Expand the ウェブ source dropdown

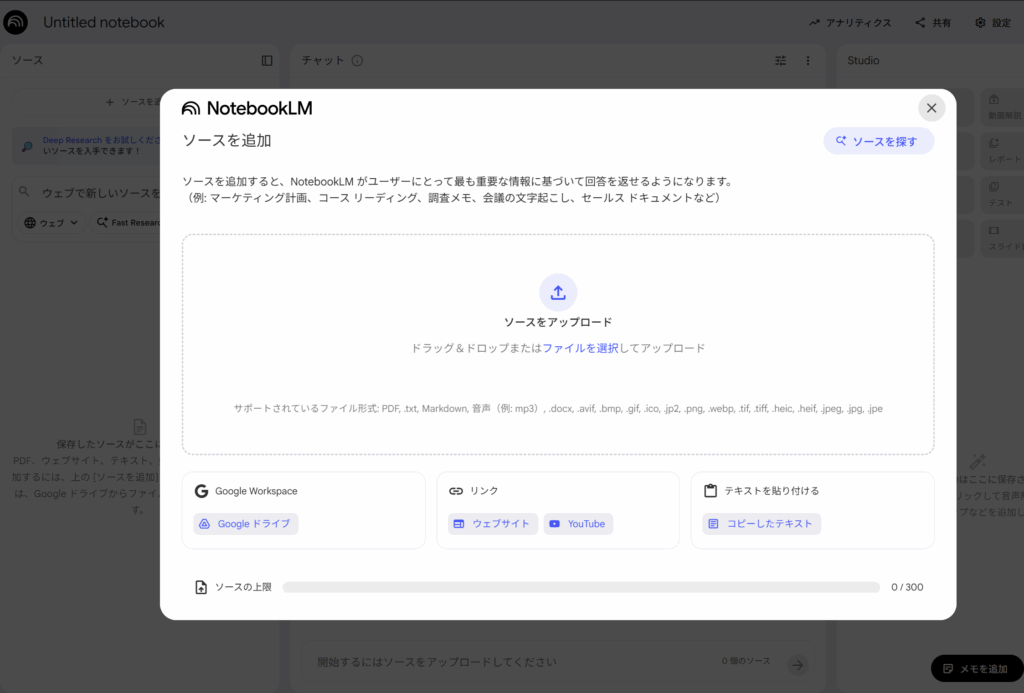pos(51,222)
